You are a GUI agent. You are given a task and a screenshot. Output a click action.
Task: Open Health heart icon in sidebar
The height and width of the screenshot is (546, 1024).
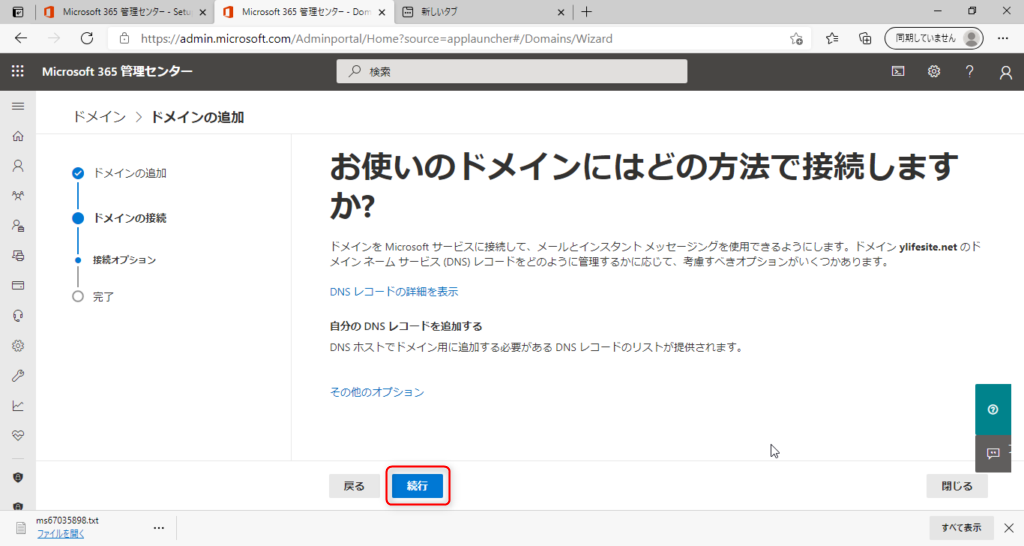18,436
